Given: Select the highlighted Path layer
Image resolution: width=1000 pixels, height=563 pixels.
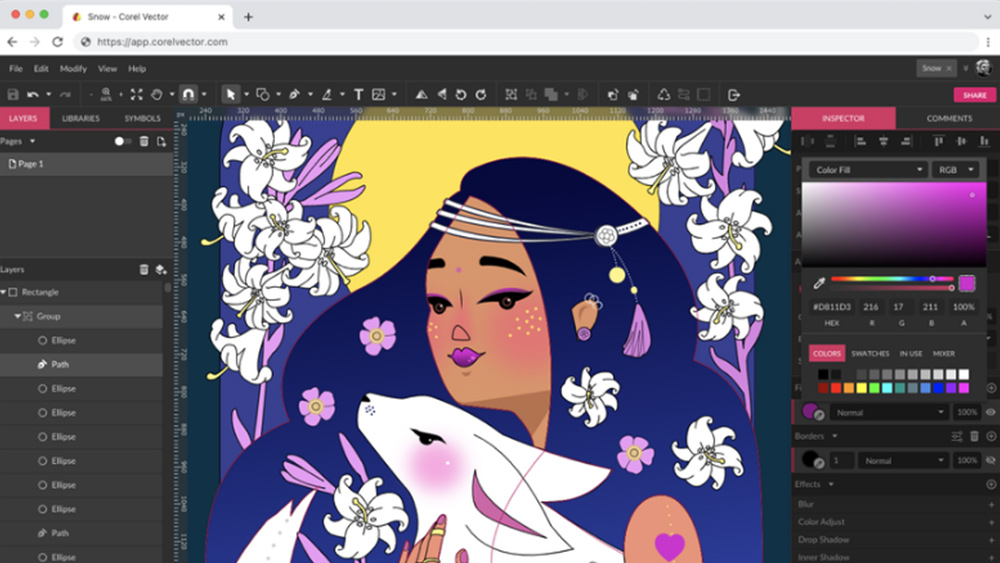Looking at the screenshot, I should [x=82, y=365].
